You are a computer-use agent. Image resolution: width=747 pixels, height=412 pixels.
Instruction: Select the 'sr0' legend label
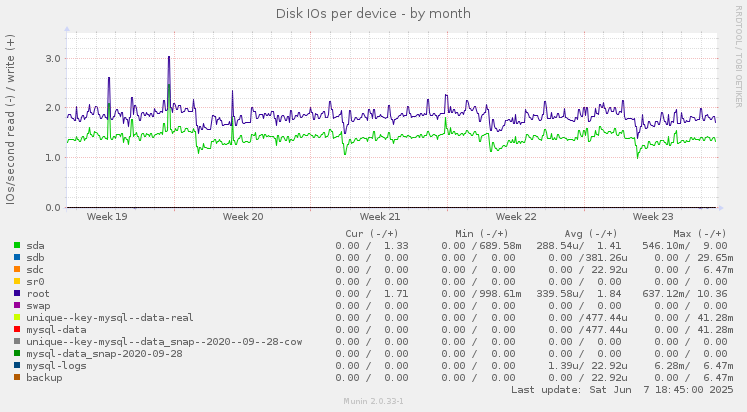tap(35, 281)
